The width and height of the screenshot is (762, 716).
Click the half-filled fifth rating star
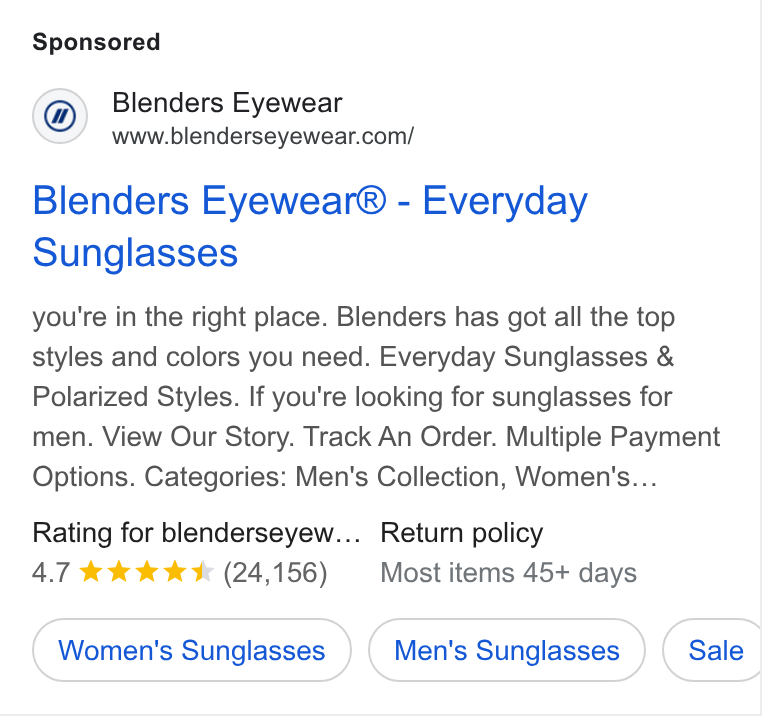203,572
